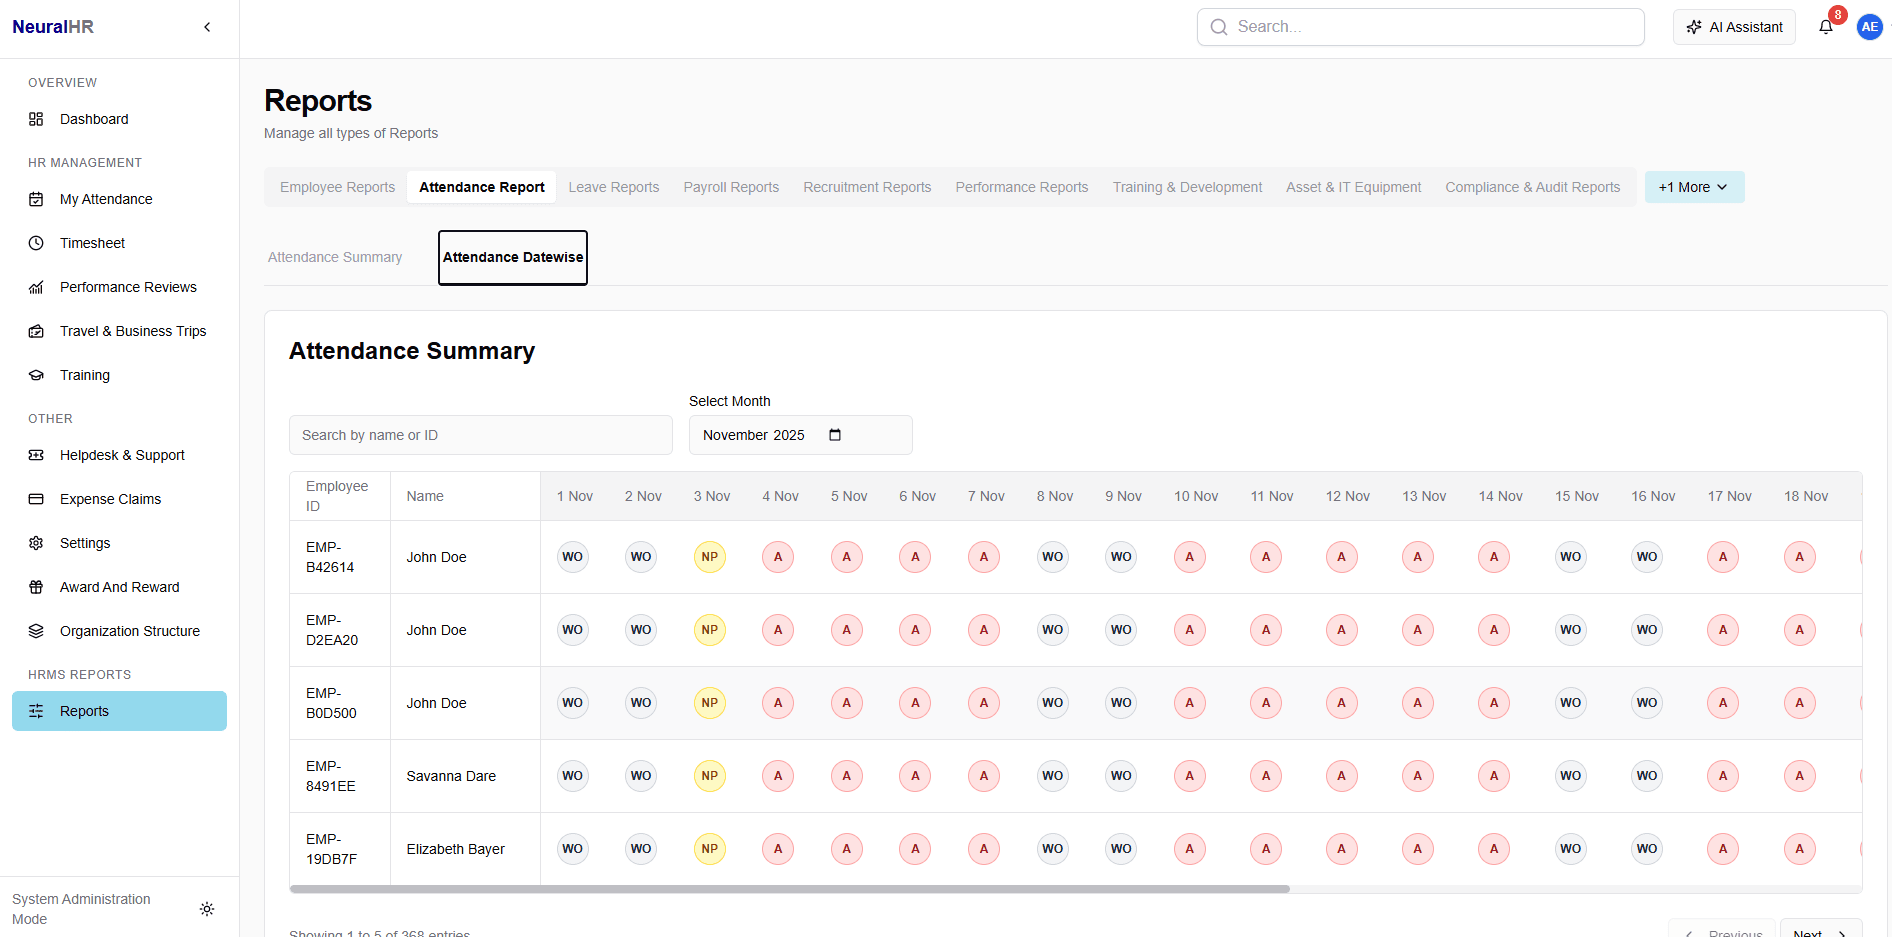Click the Organization Structure layers icon
The height and width of the screenshot is (937, 1892).
pos(36,631)
